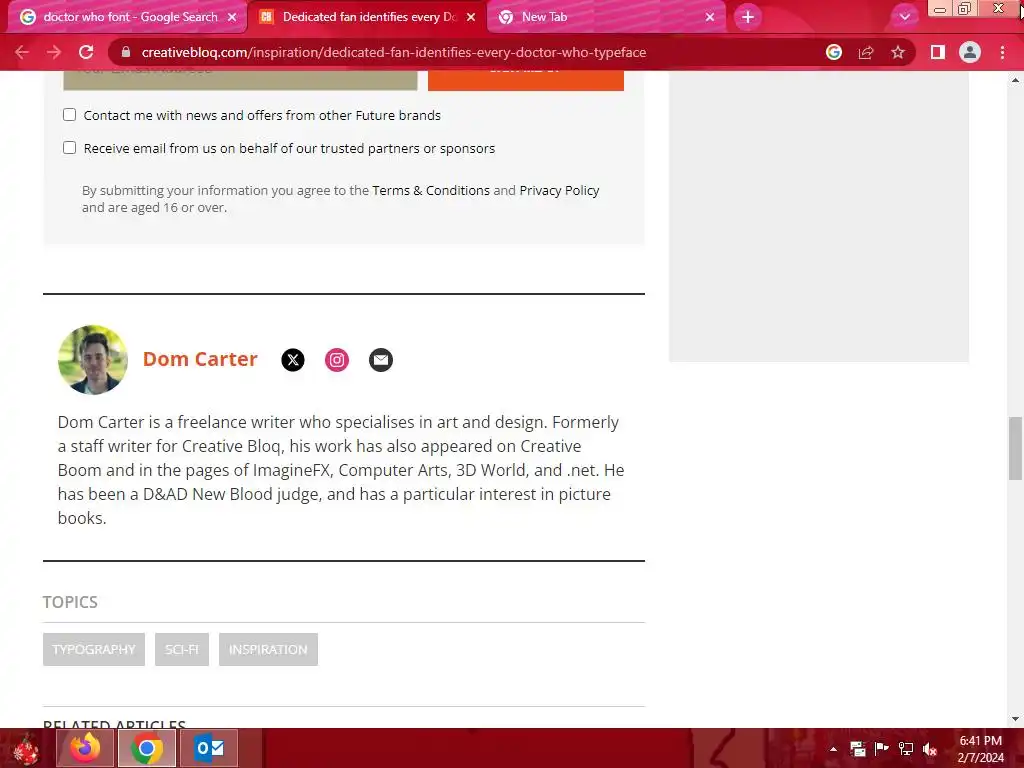
Task: Toggle the Chrome side panel icon
Action: pyautogui.click(x=938, y=52)
